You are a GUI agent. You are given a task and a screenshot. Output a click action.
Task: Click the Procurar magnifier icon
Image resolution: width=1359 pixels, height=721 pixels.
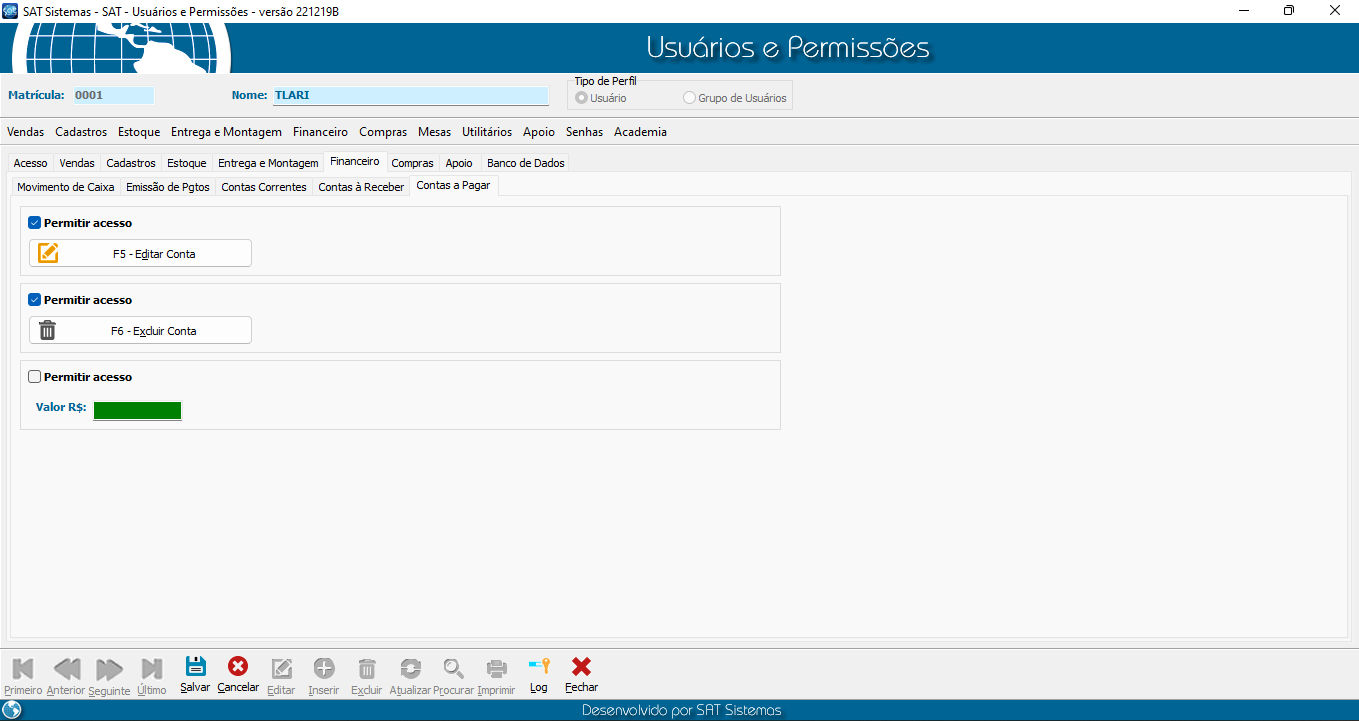(x=453, y=669)
